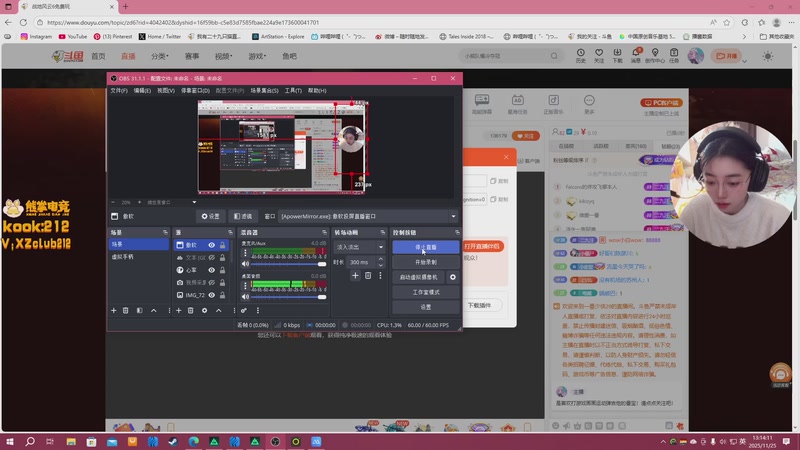Open virtual camera settings gear
Screen dimensions: 800x450
[x=453, y=277]
